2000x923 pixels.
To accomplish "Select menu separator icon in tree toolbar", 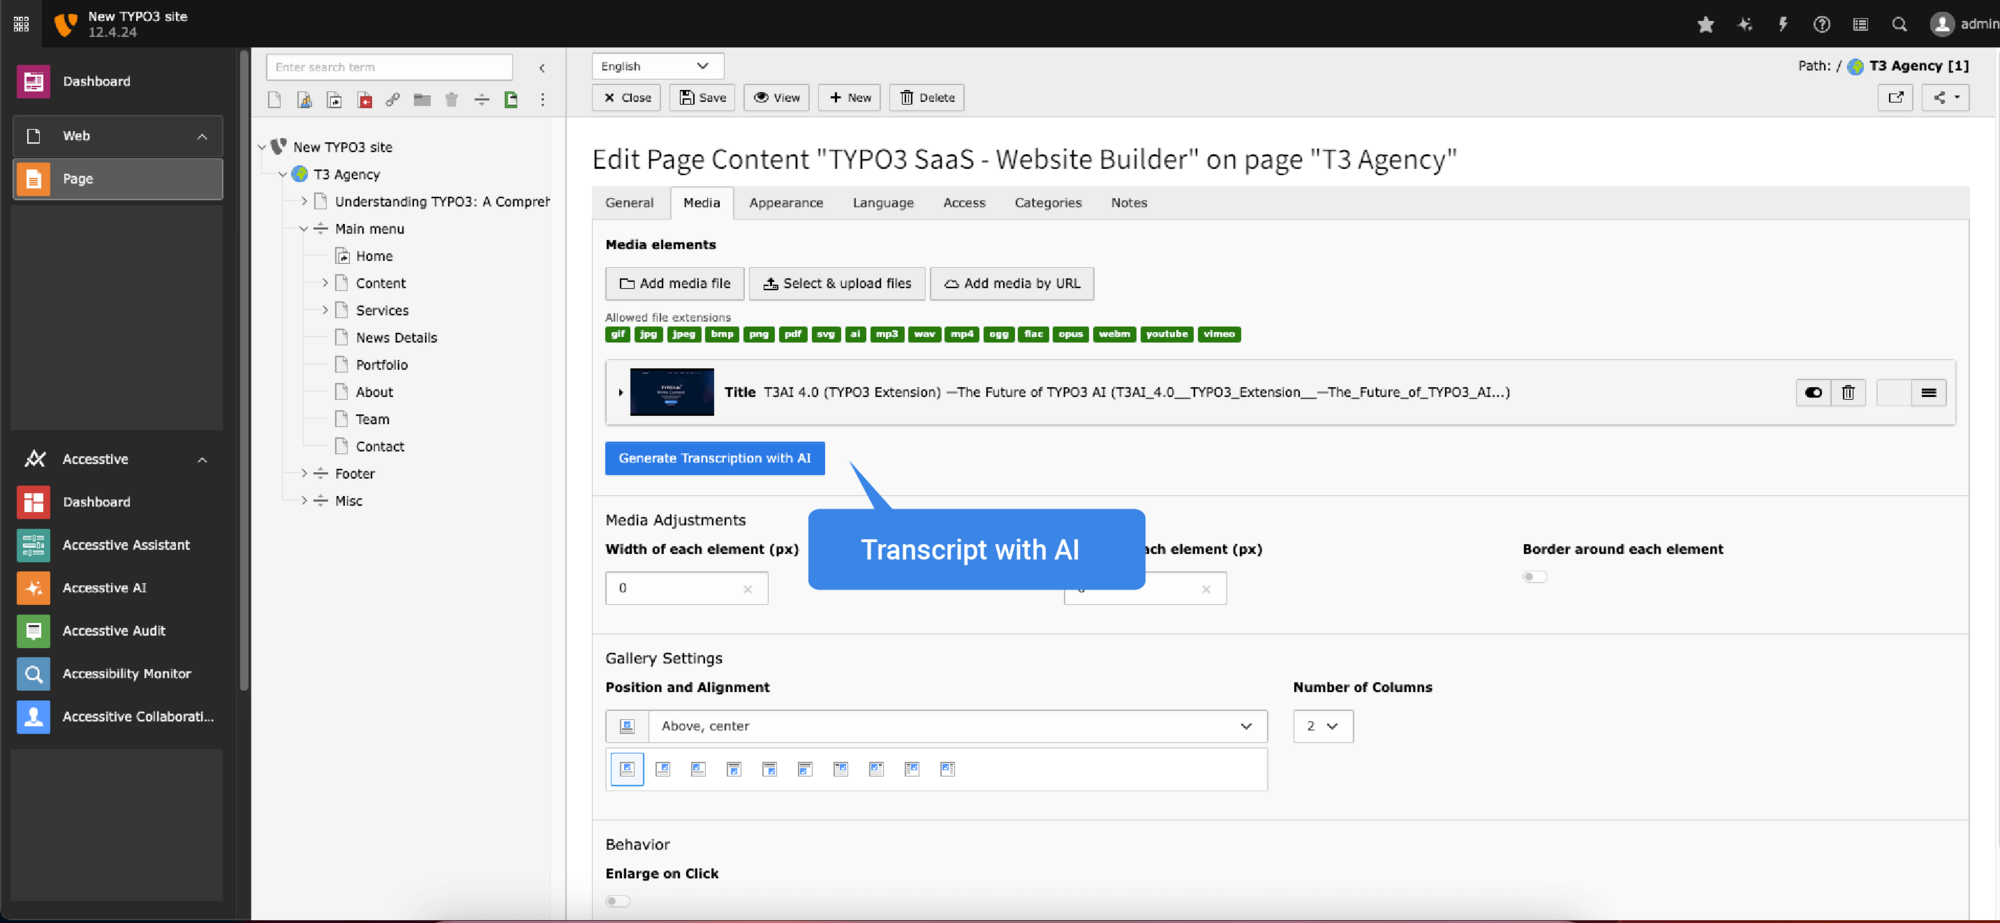I will tap(481, 100).
